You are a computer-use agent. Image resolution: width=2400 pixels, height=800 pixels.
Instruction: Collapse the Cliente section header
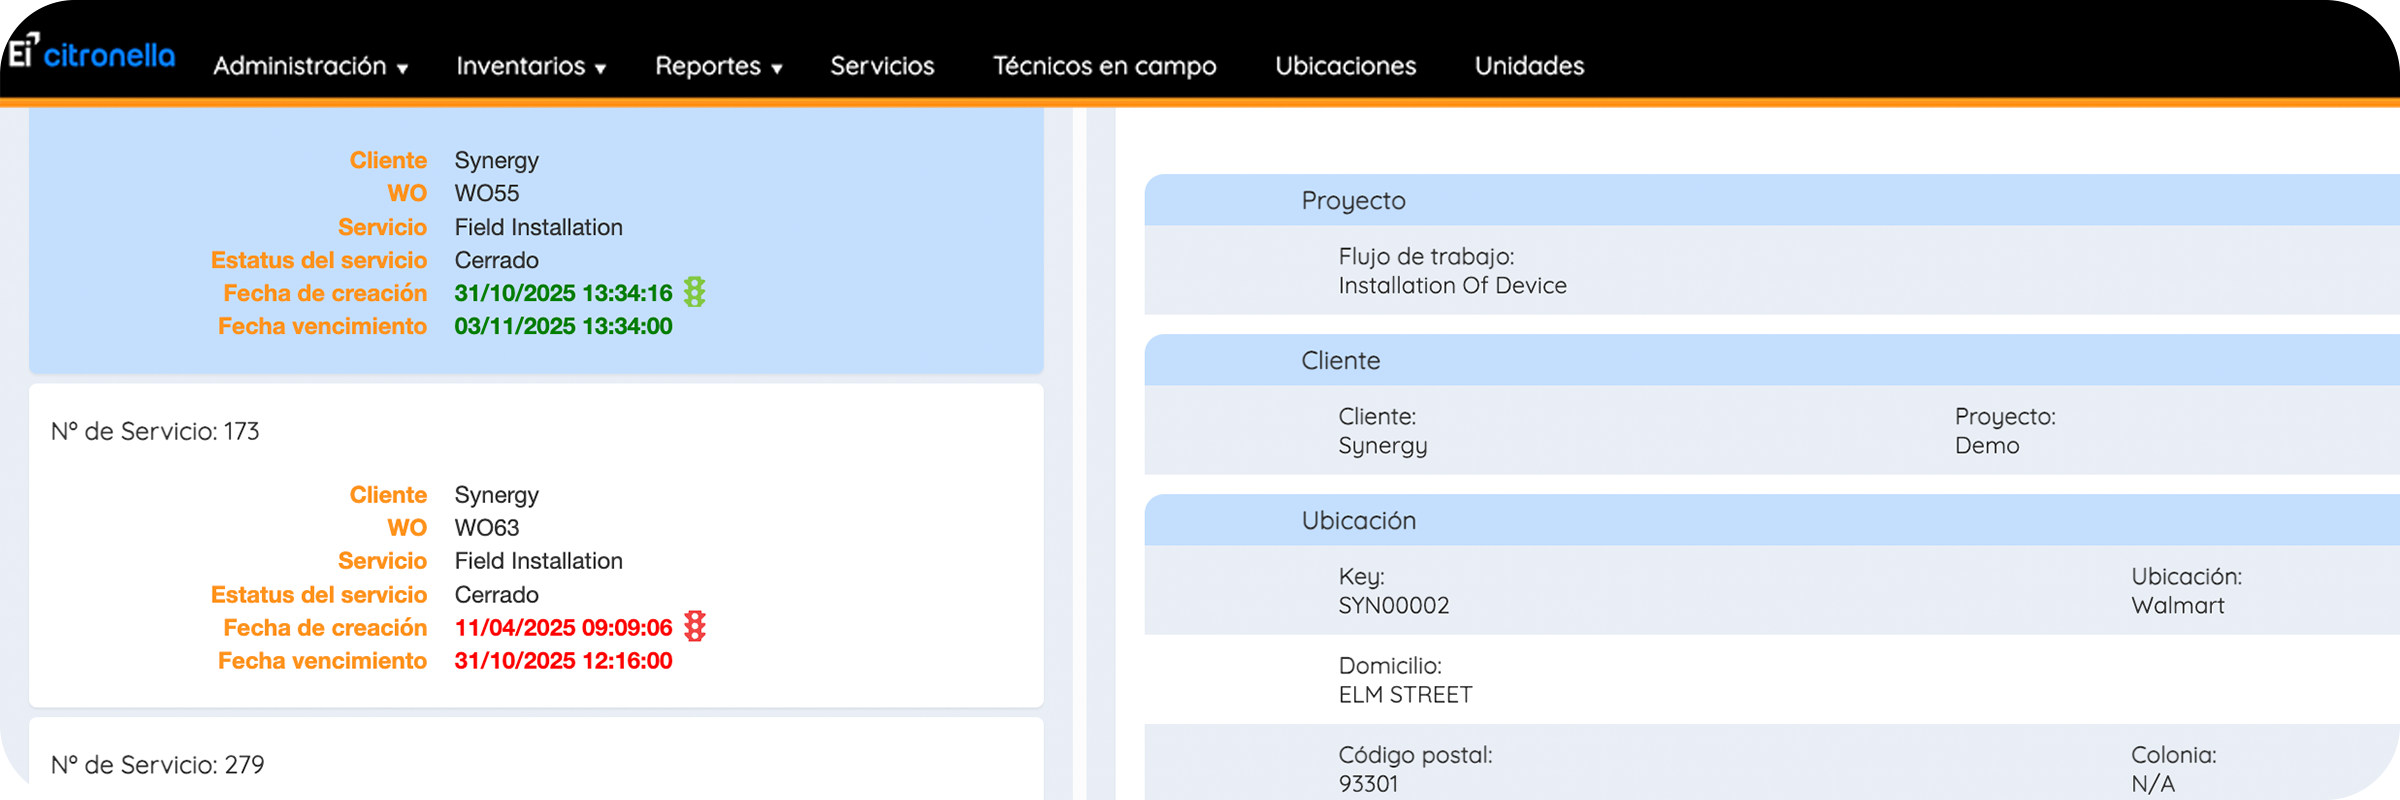[1770, 360]
